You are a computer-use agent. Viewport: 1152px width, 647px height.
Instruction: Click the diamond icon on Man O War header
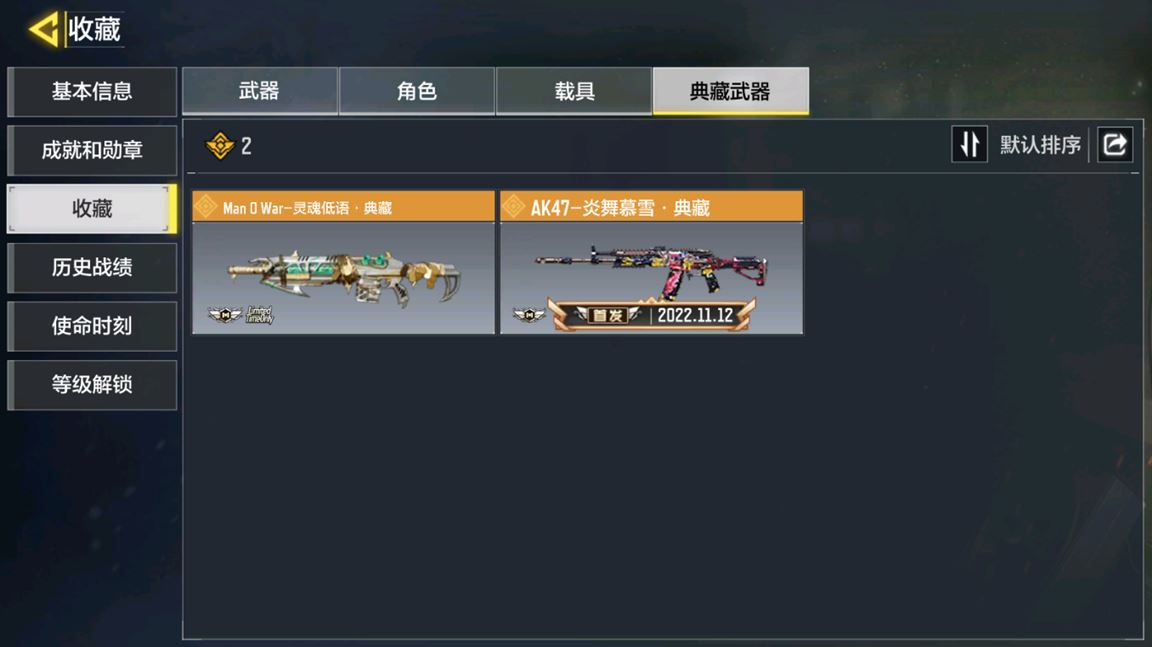pos(206,207)
